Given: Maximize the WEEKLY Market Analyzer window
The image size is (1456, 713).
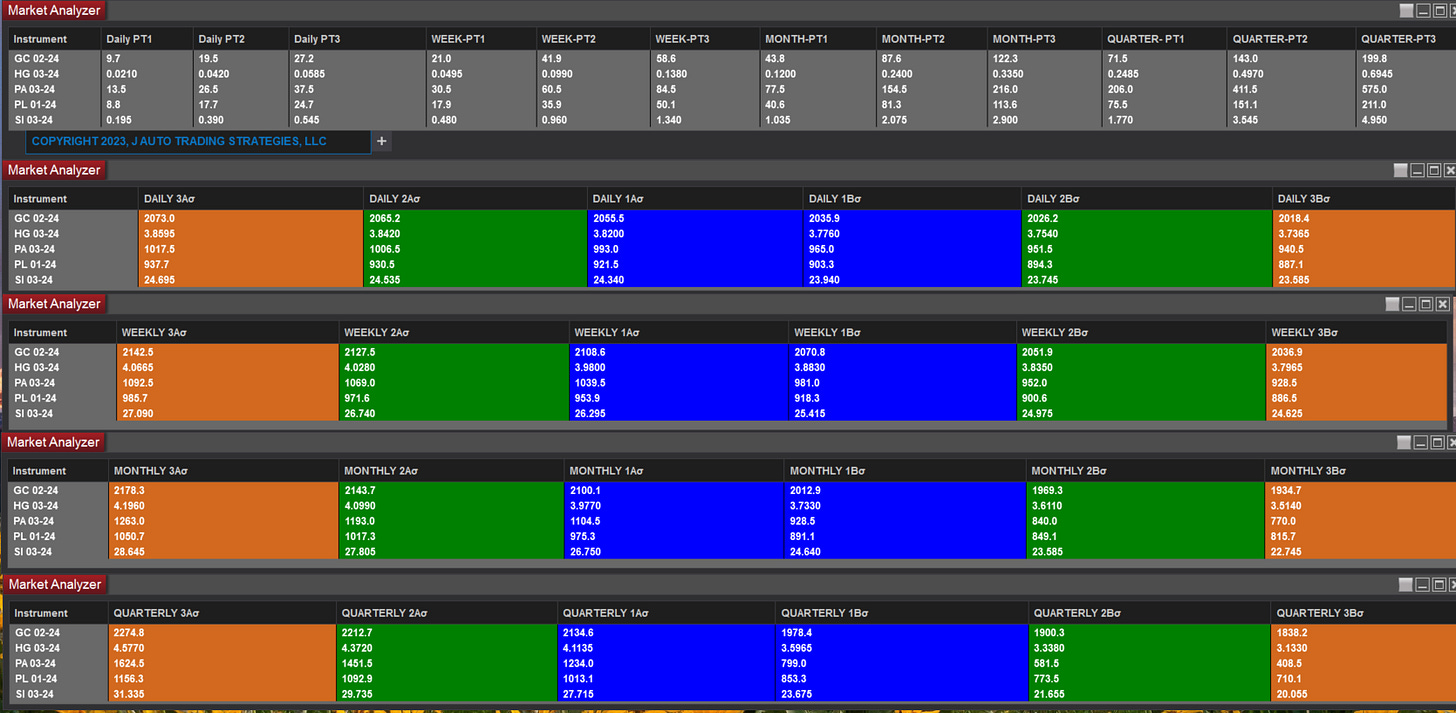Looking at the screenshot, I should (x=1425, y=304).
